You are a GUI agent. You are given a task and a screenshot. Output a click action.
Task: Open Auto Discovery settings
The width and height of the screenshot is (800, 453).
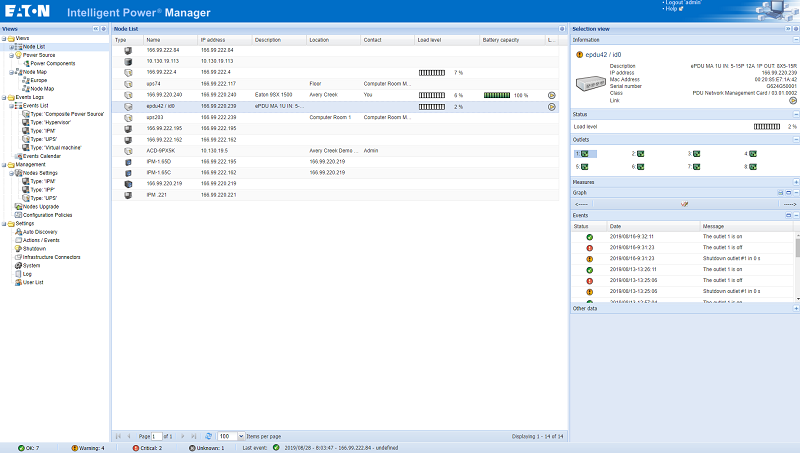click(40, 232)
